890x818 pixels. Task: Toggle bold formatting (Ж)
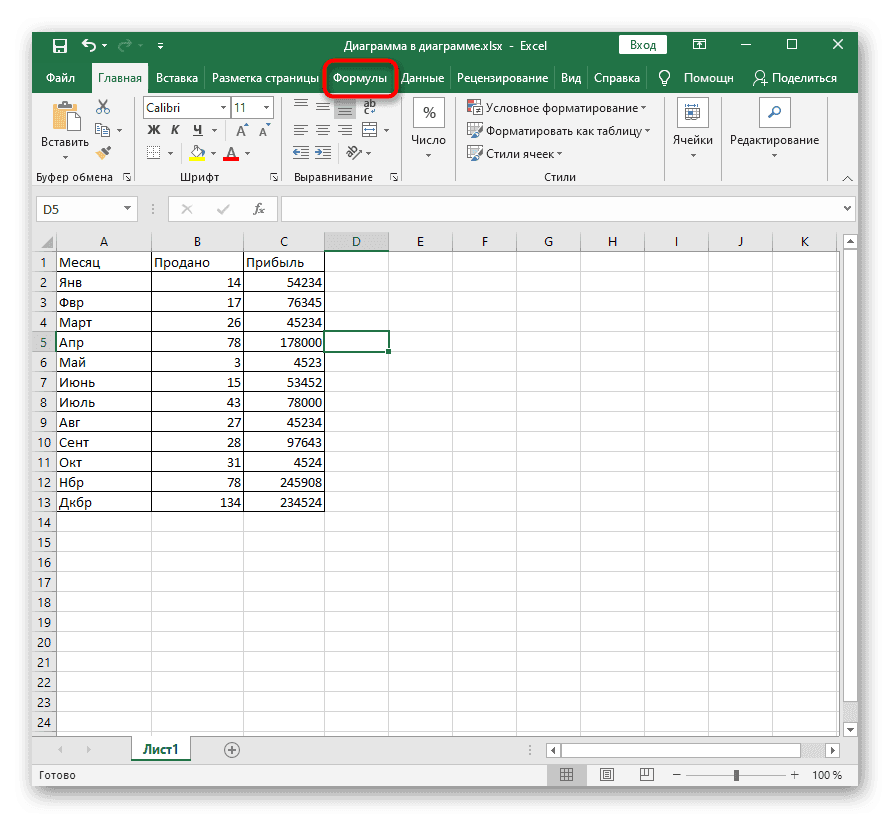(x=153, y=130)
